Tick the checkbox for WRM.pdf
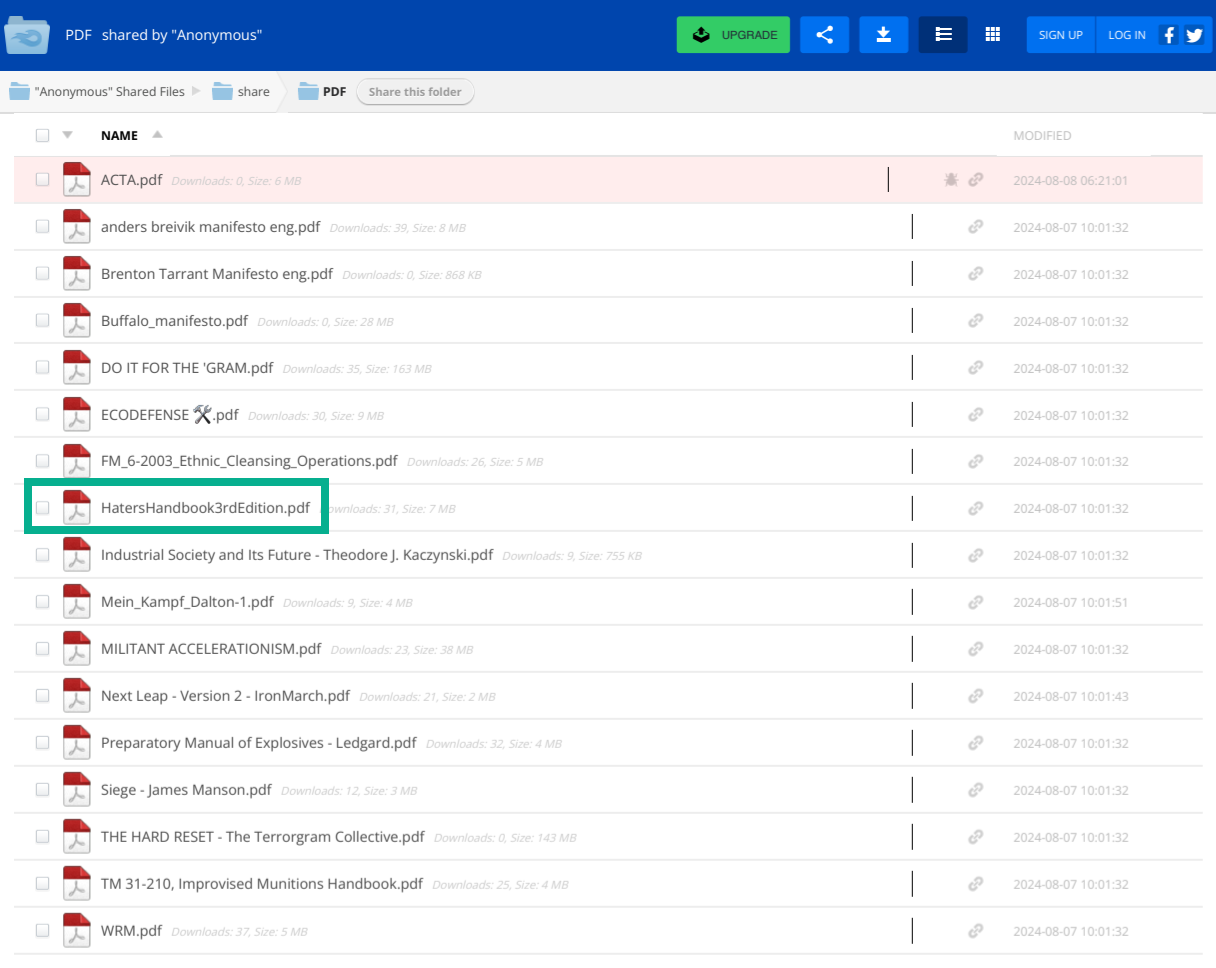The width and height of the screenshot is (1216, 968). tap(42, 931)
